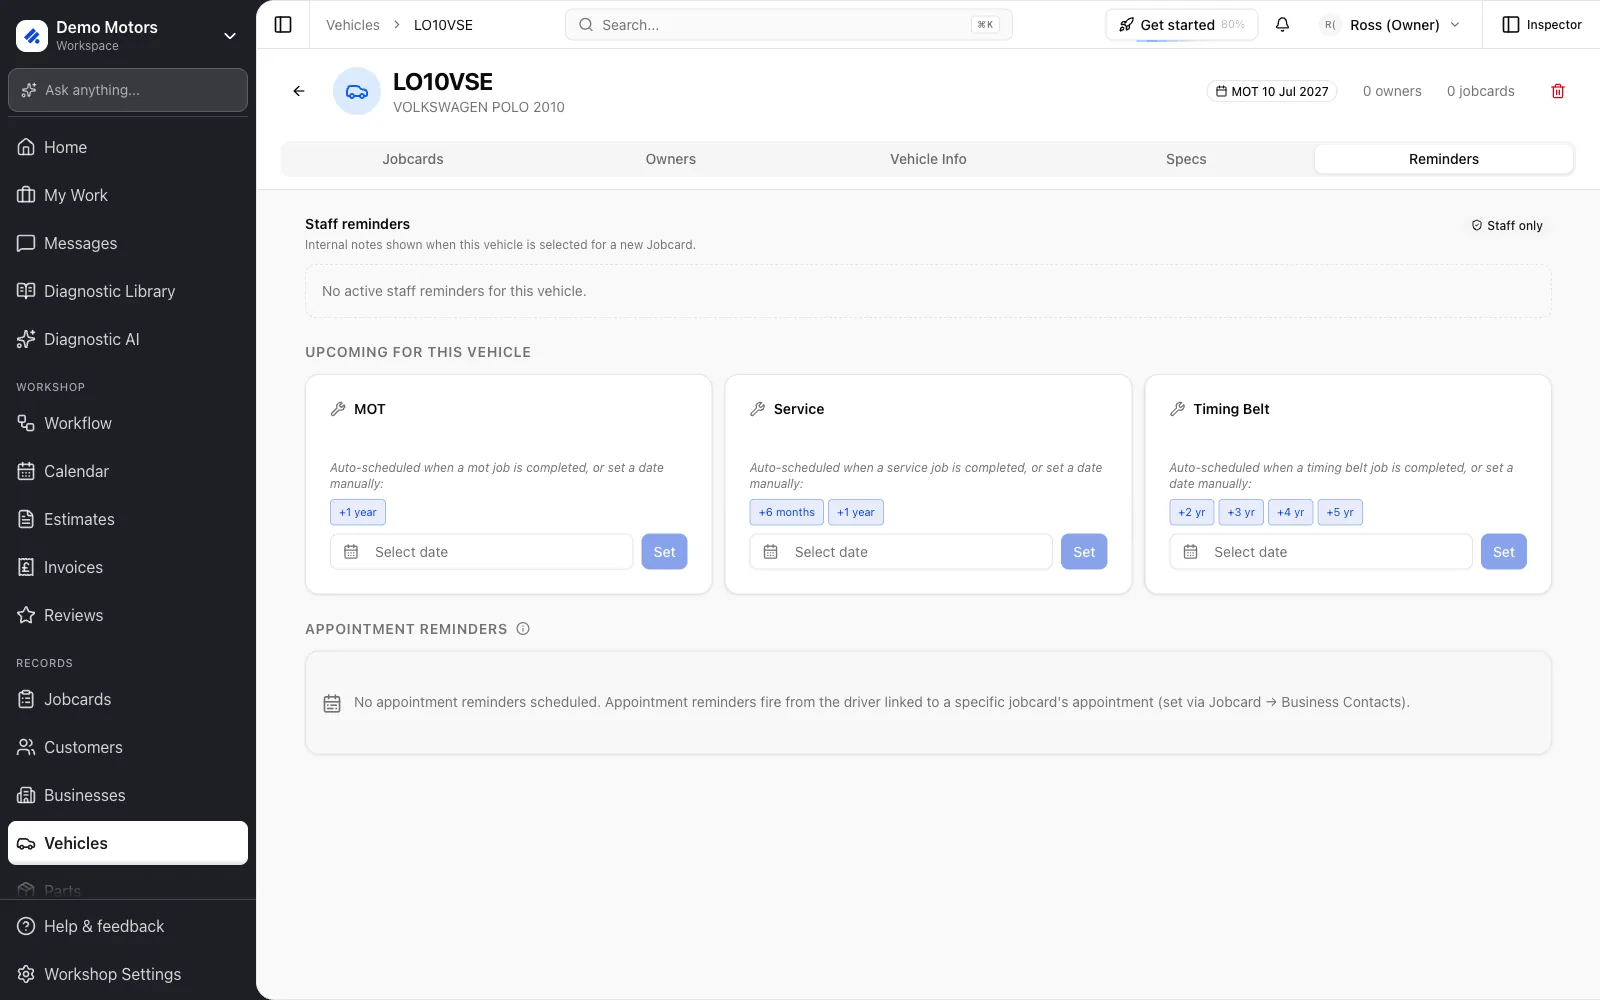The height and width of the screenshot is (1000, 1600).
Task: Click Set button in Service card
Action: pyautogui.click(x=1084, y=552)
